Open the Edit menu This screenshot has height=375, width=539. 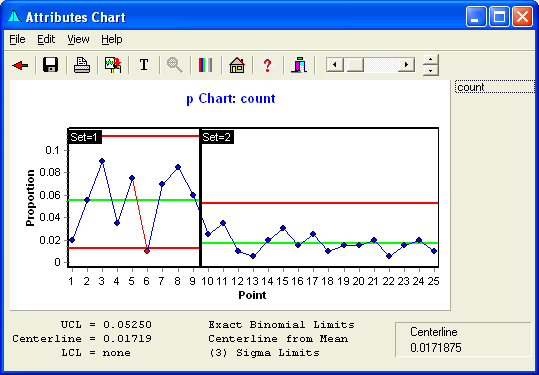[x=46, y=40]
